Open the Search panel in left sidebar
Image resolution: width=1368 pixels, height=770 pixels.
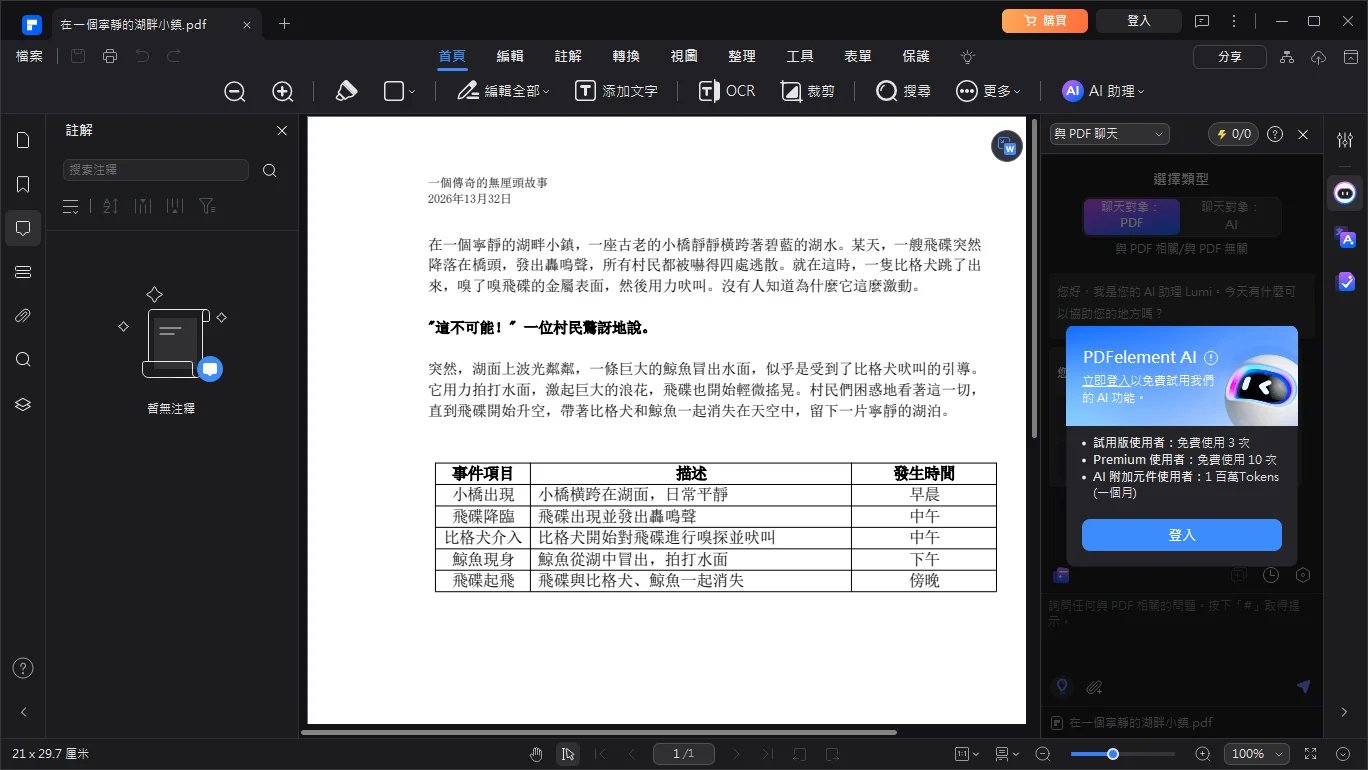(23, 359)
